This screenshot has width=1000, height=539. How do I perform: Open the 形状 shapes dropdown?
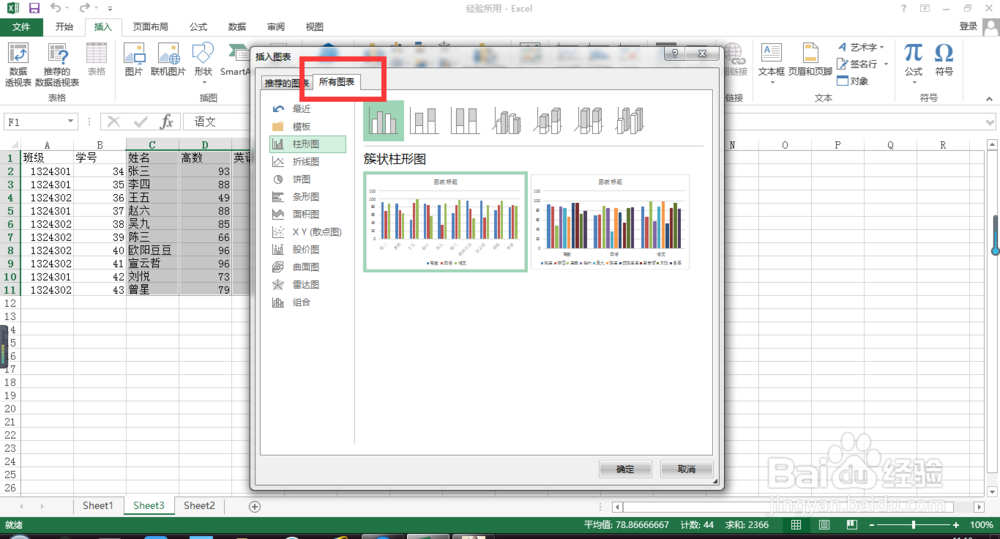(203, 63)
